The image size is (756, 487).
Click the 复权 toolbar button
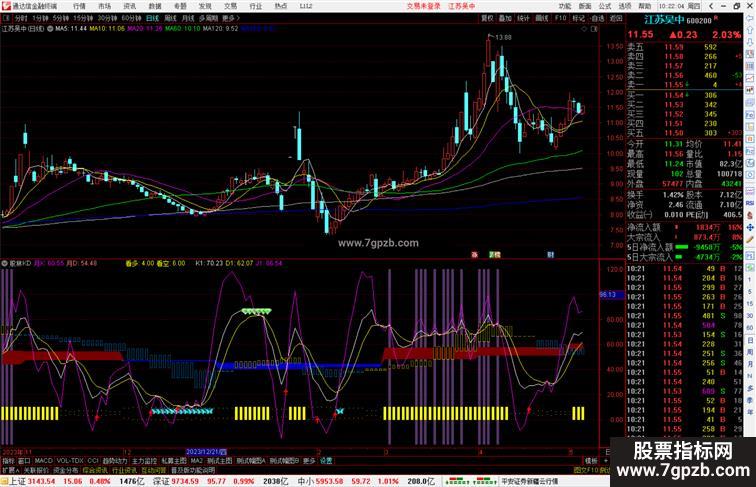click(x=487, y=18)
